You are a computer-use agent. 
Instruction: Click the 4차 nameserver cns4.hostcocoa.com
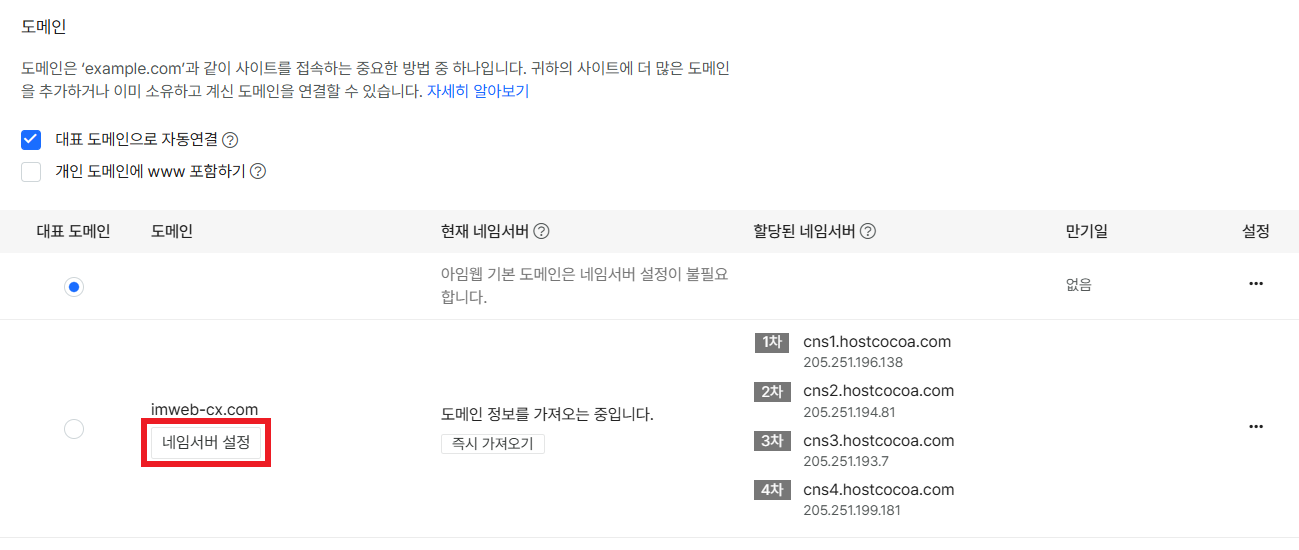[878, 490]
